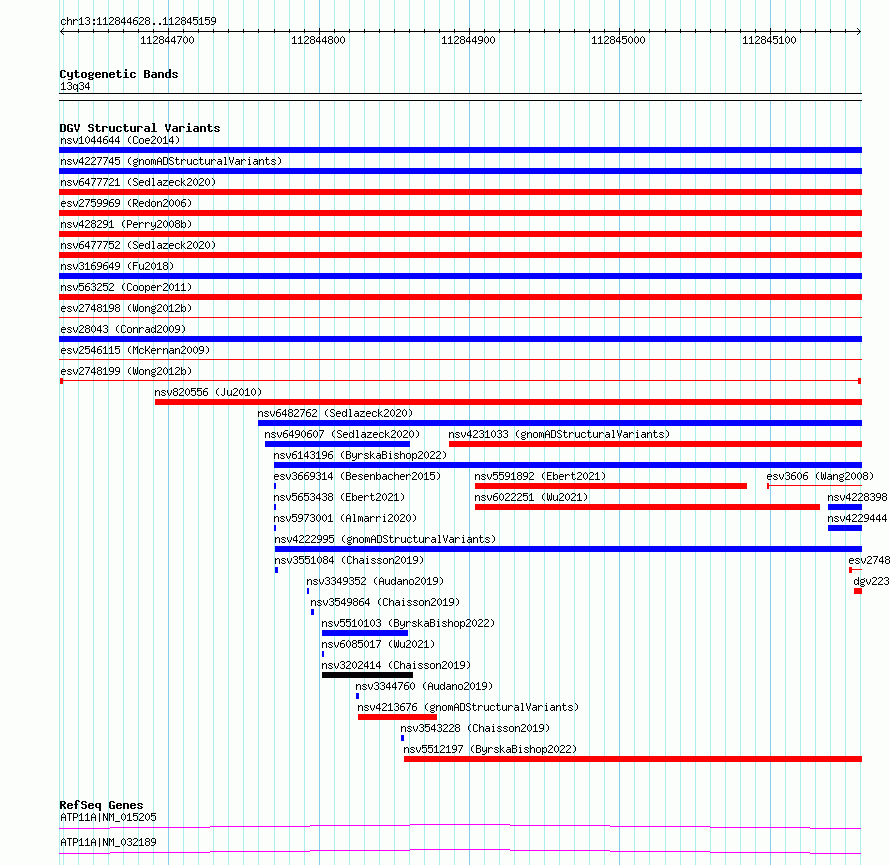Open the nsv6022251 (Wu2021) label
The image size is (890, 865).
coord(531,497)
